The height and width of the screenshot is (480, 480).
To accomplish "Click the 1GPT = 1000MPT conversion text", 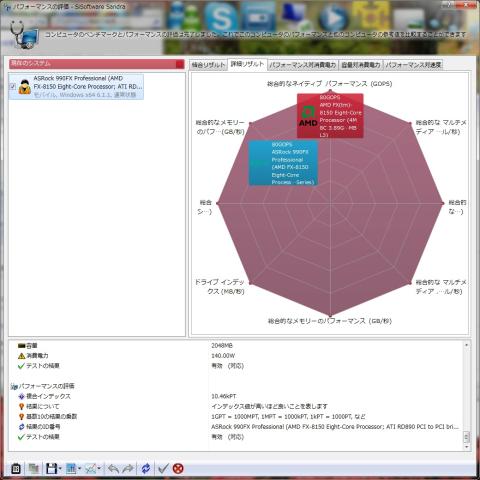I will (288, 417).
